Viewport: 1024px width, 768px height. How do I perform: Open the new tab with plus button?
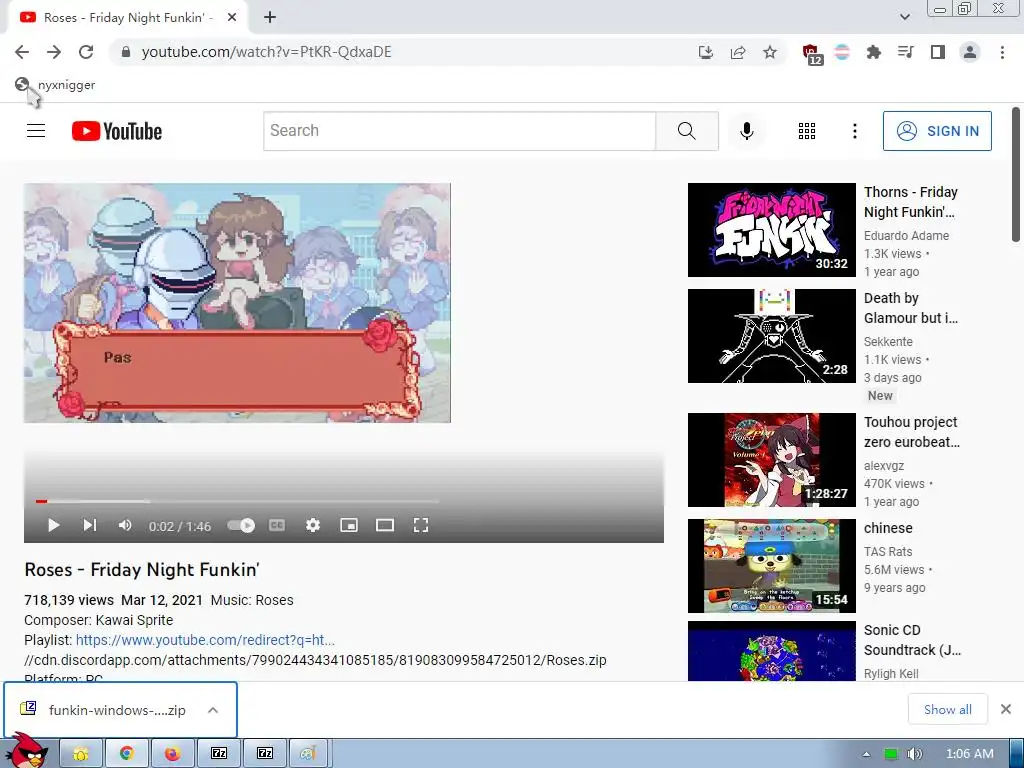(270, 18)
